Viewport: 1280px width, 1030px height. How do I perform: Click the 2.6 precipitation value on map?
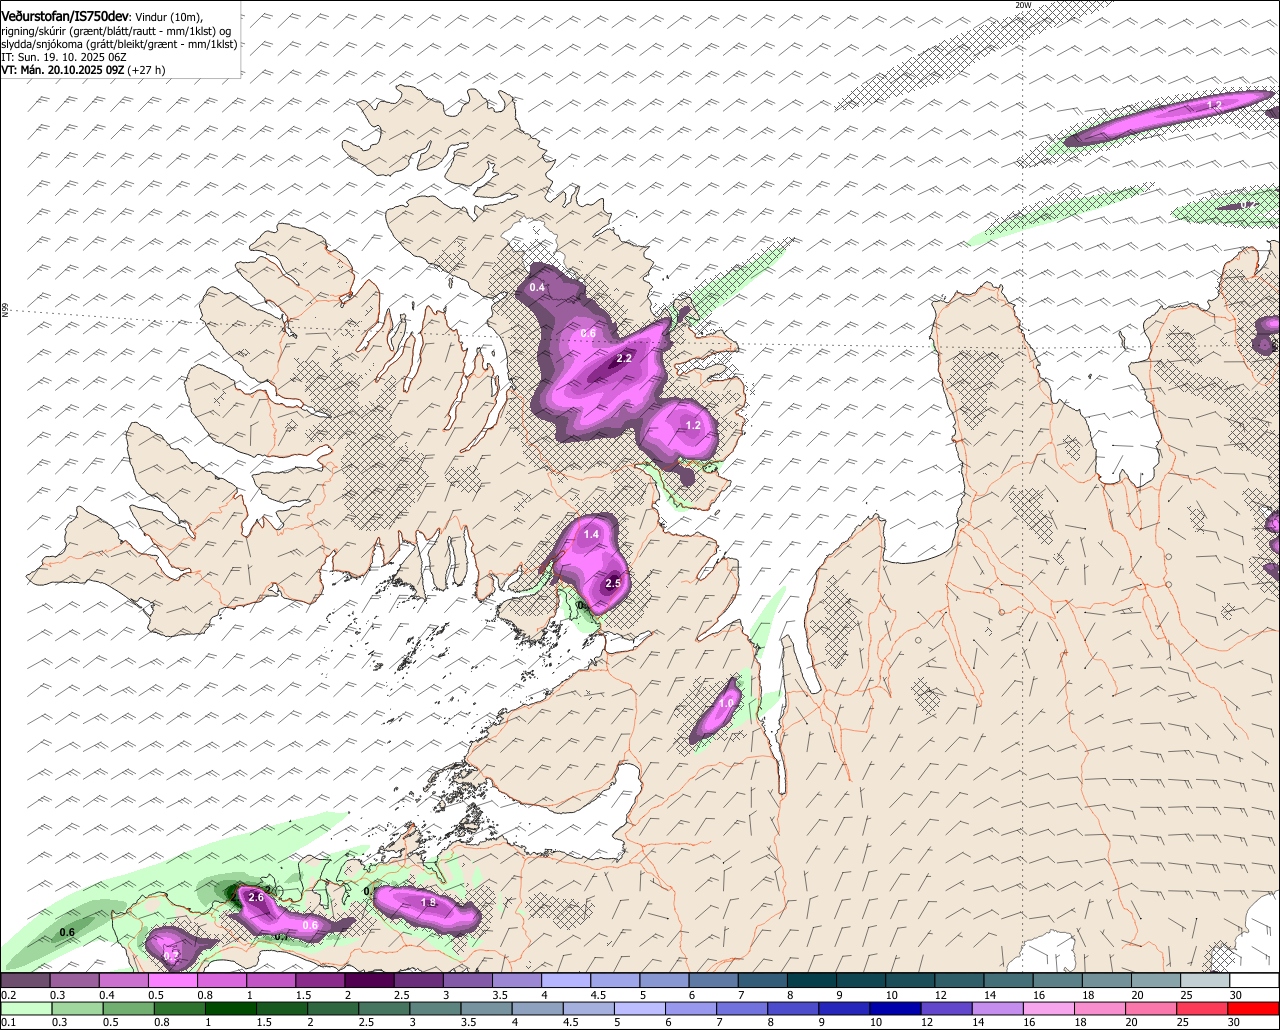point(256,897)
